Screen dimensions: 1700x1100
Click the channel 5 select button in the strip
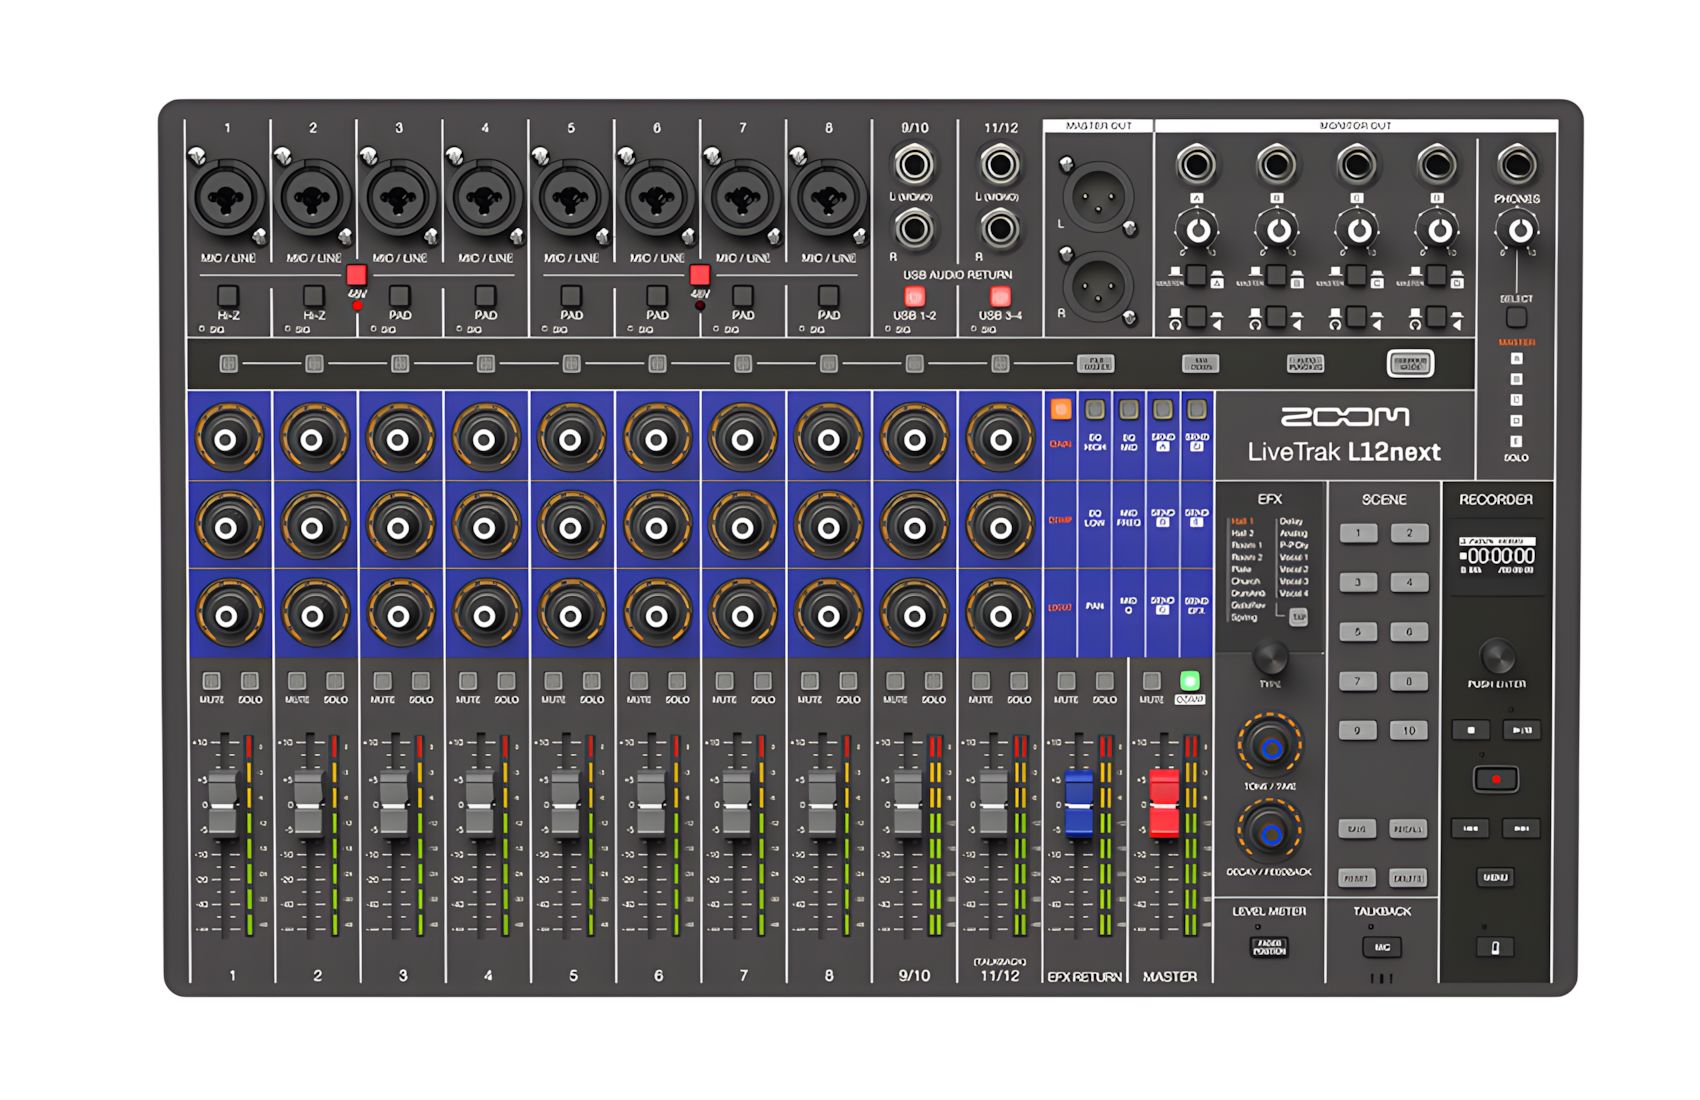coord(571,363)
